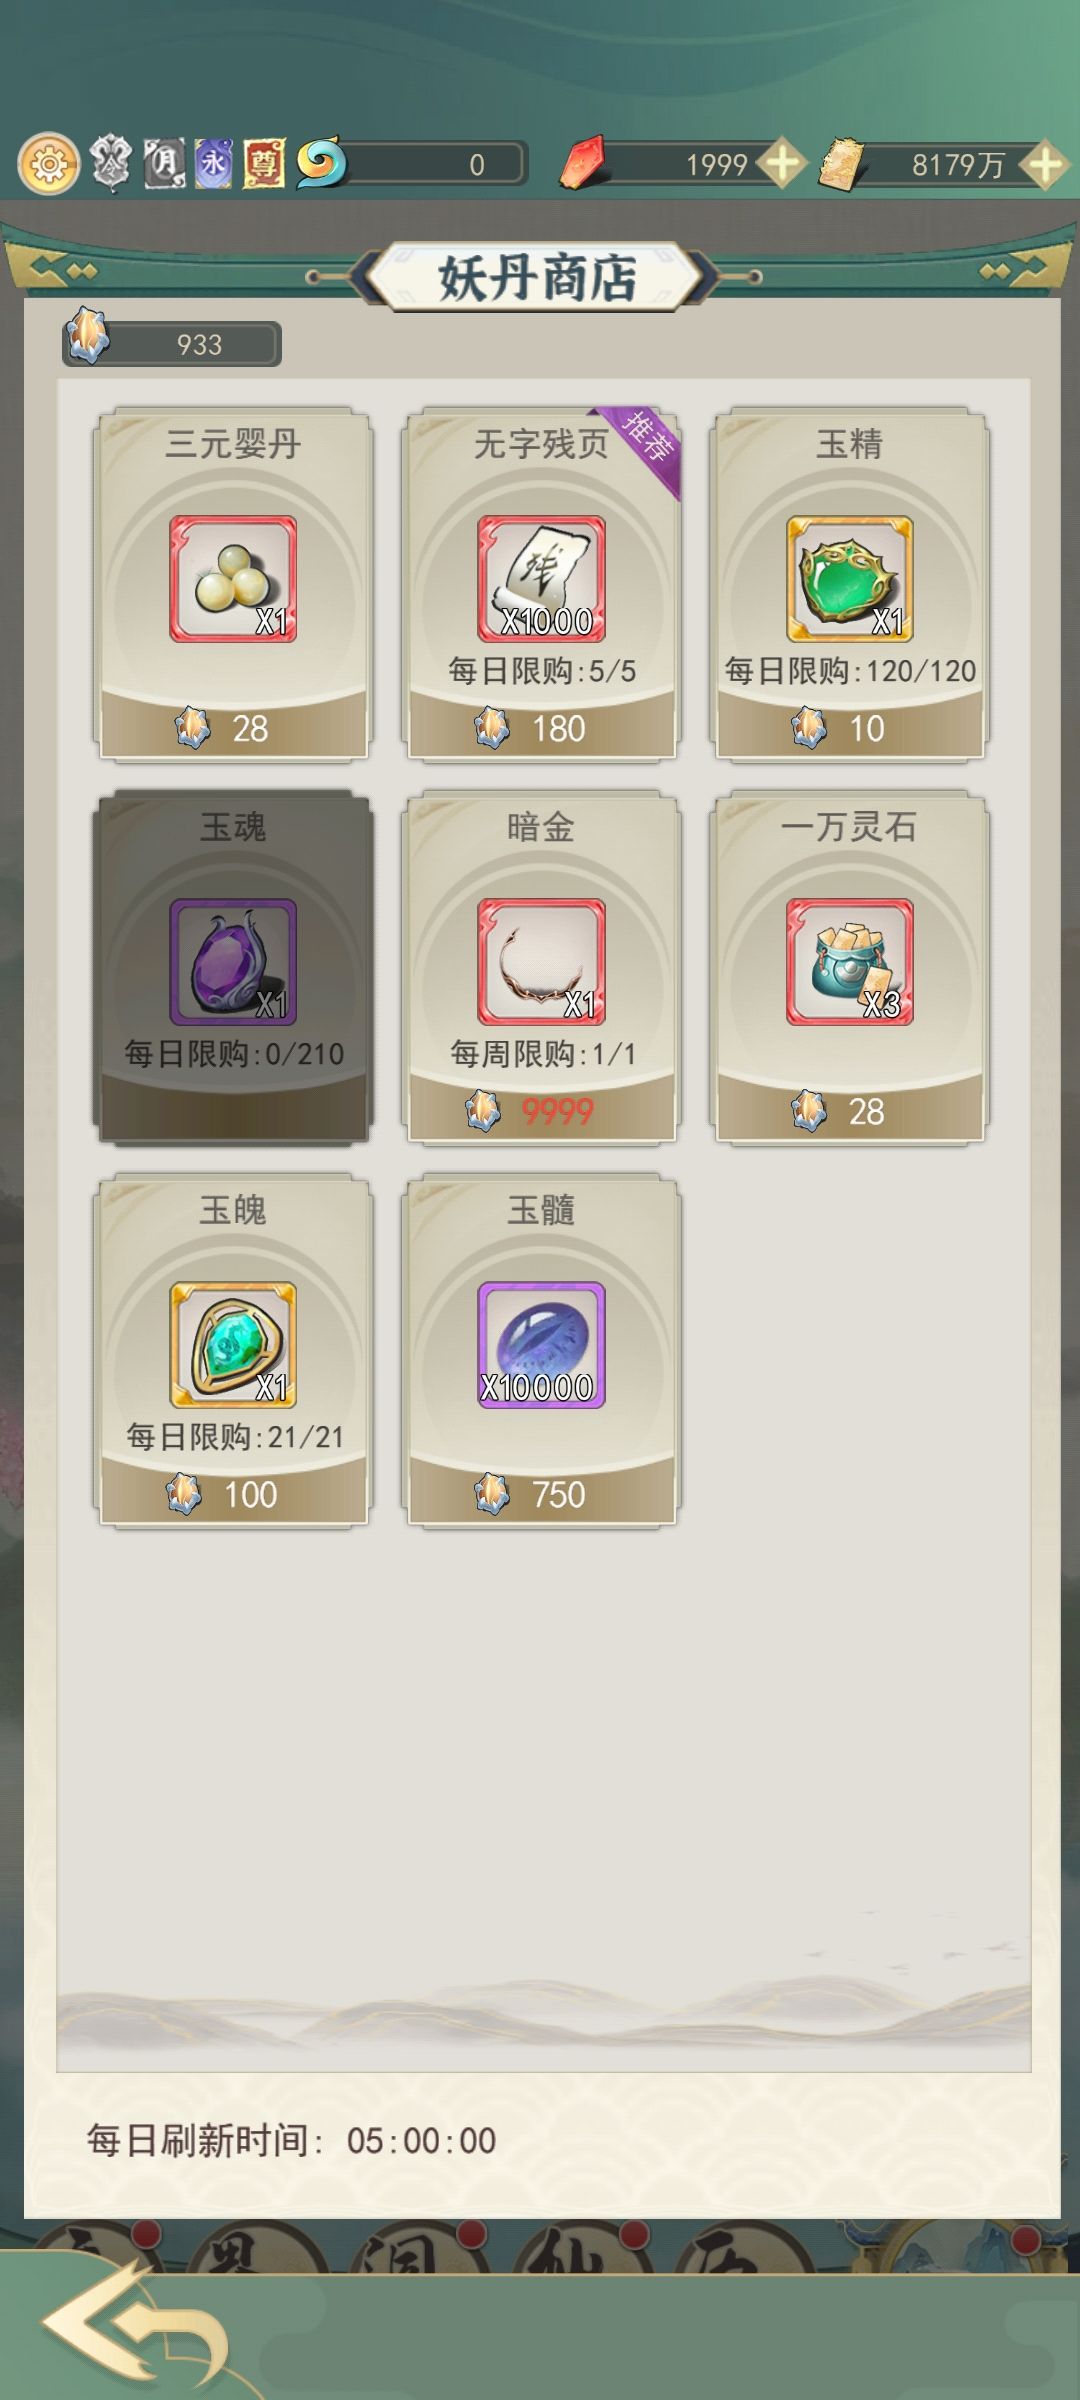The image size is (1080, 2400).
Task: Tap the swirling blue-gold currency icon
Action: [321, 163]
